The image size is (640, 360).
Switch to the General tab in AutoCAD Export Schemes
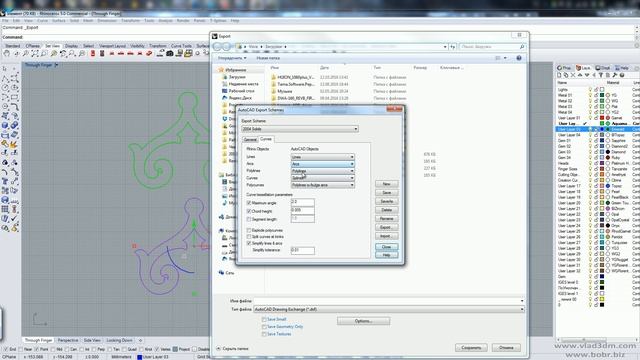pyautogui.click(x=250, y=140)
